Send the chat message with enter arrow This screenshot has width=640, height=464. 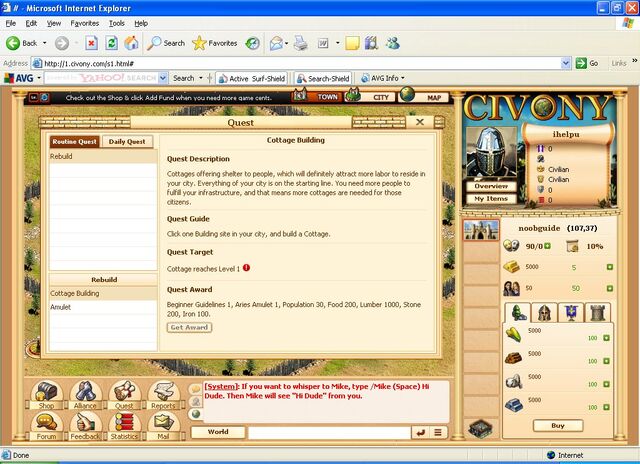[420, 432]
